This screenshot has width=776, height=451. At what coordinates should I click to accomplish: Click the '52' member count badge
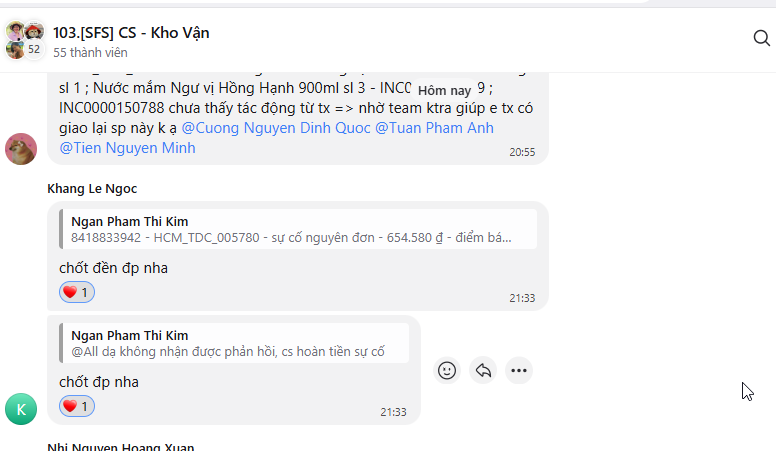[34, 50]
